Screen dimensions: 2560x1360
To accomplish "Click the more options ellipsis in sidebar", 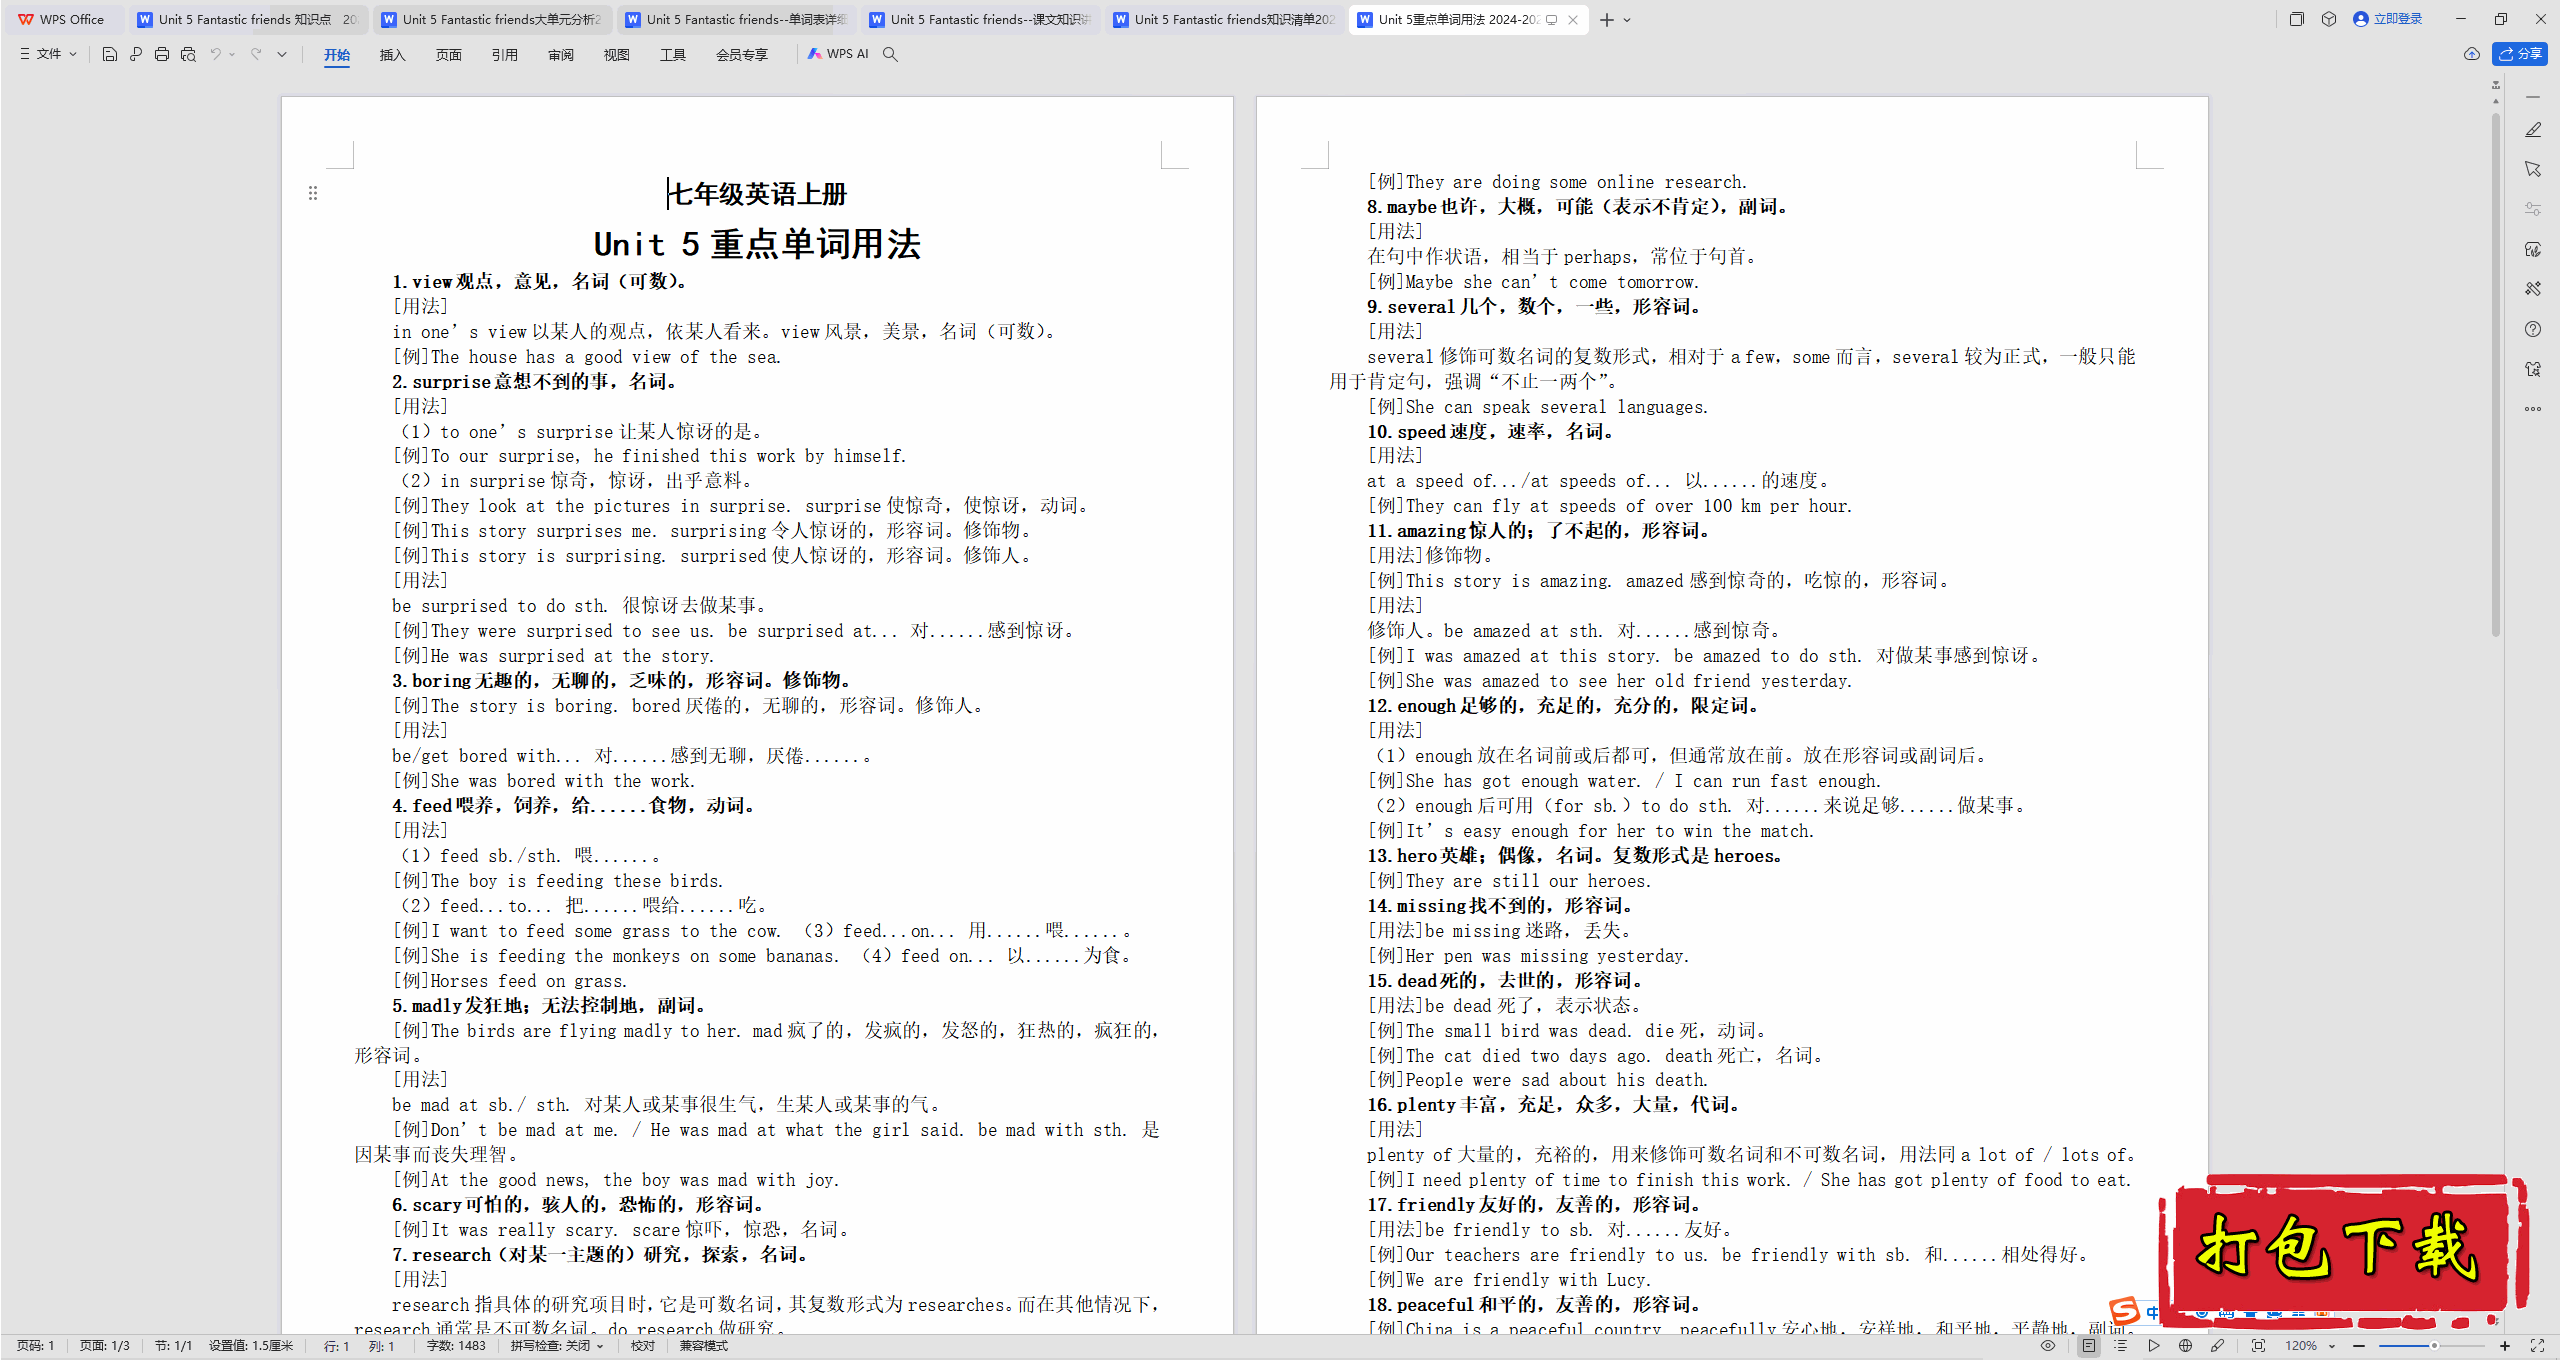I will point(2532,409).
